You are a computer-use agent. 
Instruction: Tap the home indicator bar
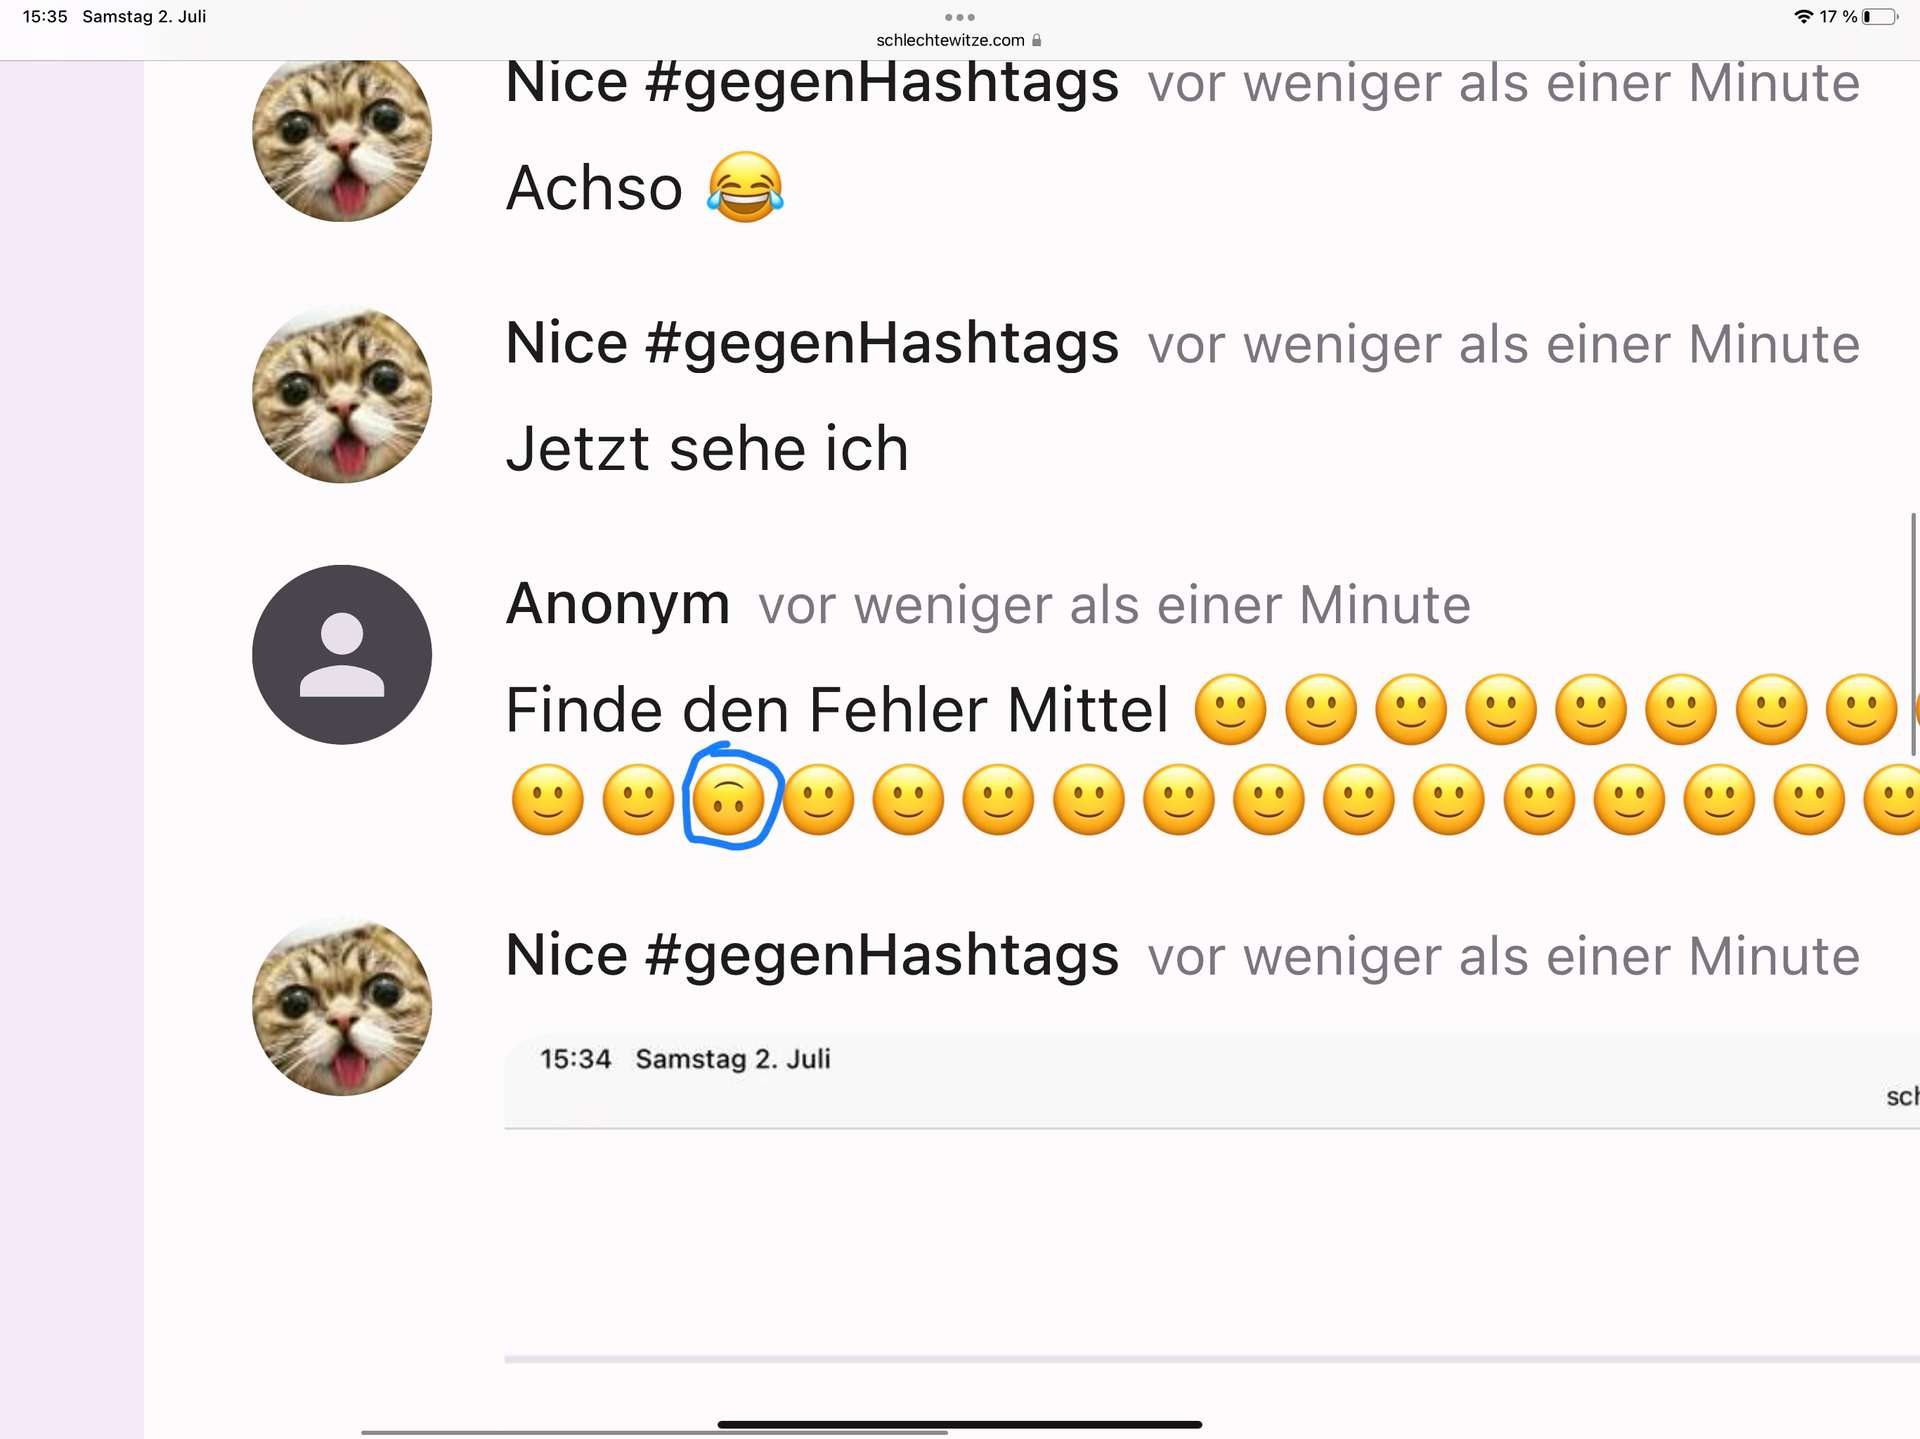coord(959,1424)
